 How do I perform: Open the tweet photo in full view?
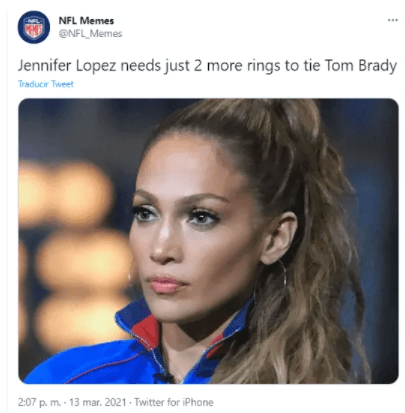[x=208, y=241]
